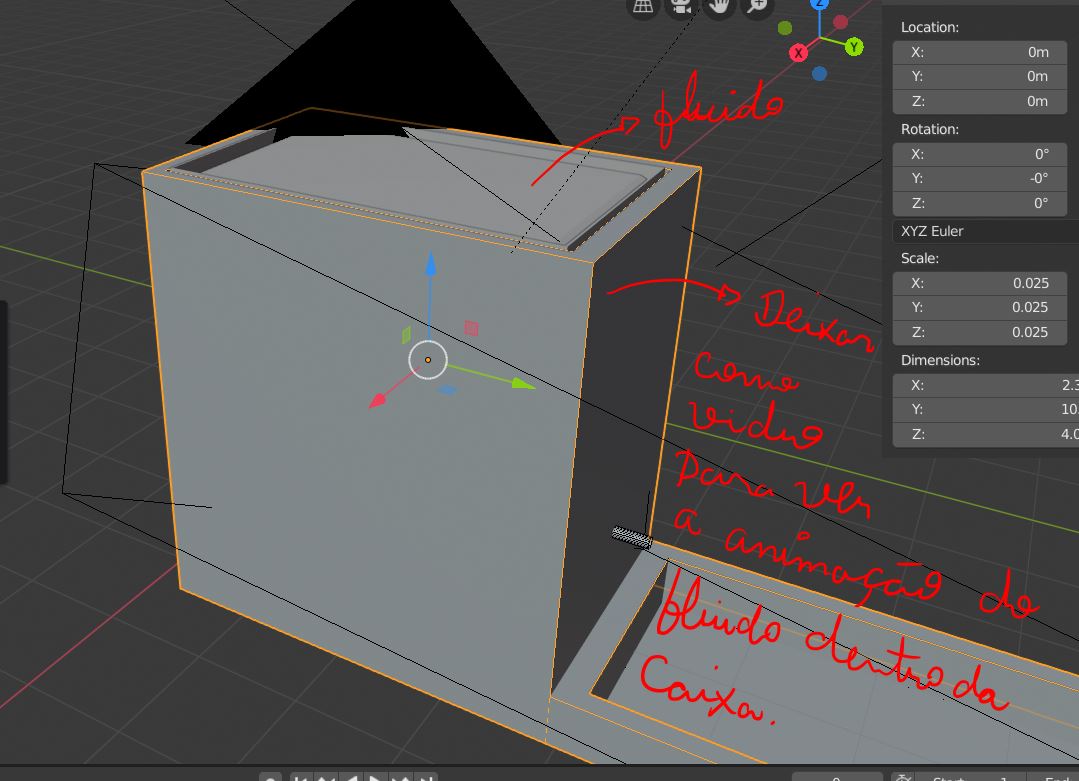The width and height of the screenshot is (1079, 781).
Task: Click the "Dimensions:" label
Action: pos(941,361)
